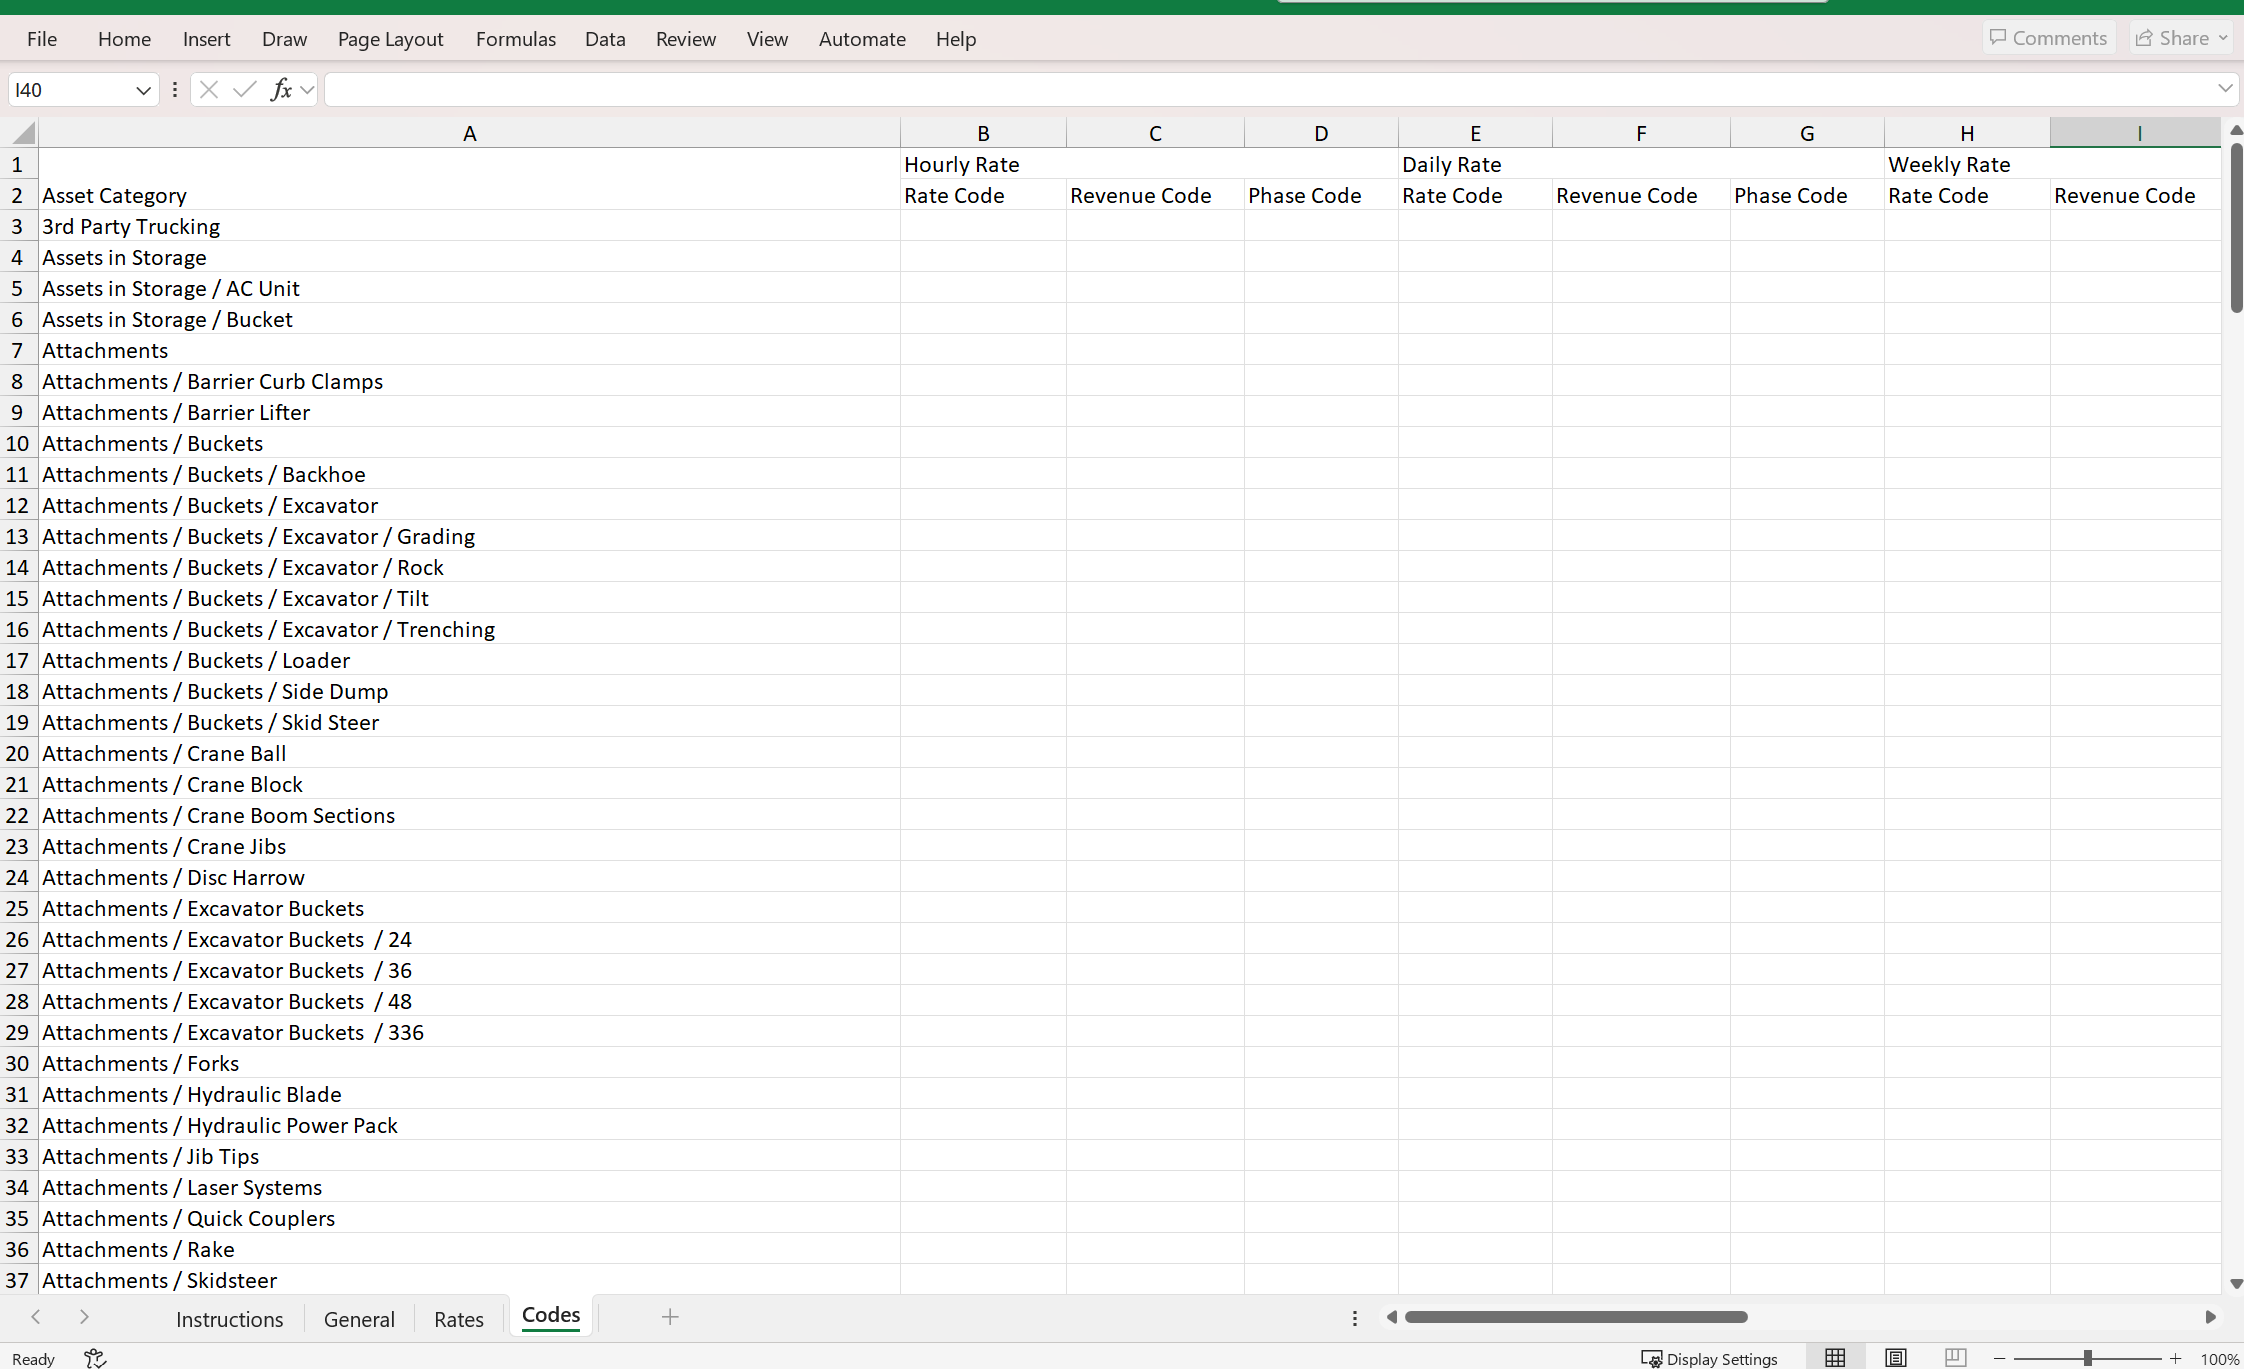Switch to Page Layout view icon
Image resolution: width=2244 pixels, height=1369 pixels.
[x=1895, y=1357]
